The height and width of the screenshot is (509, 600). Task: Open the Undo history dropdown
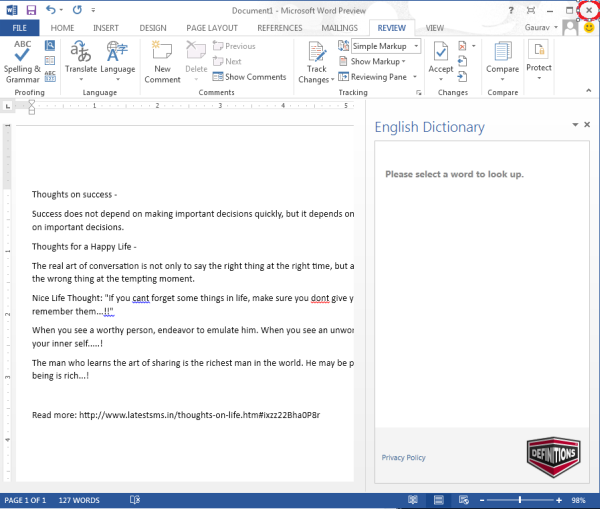(x=61, y=10)
